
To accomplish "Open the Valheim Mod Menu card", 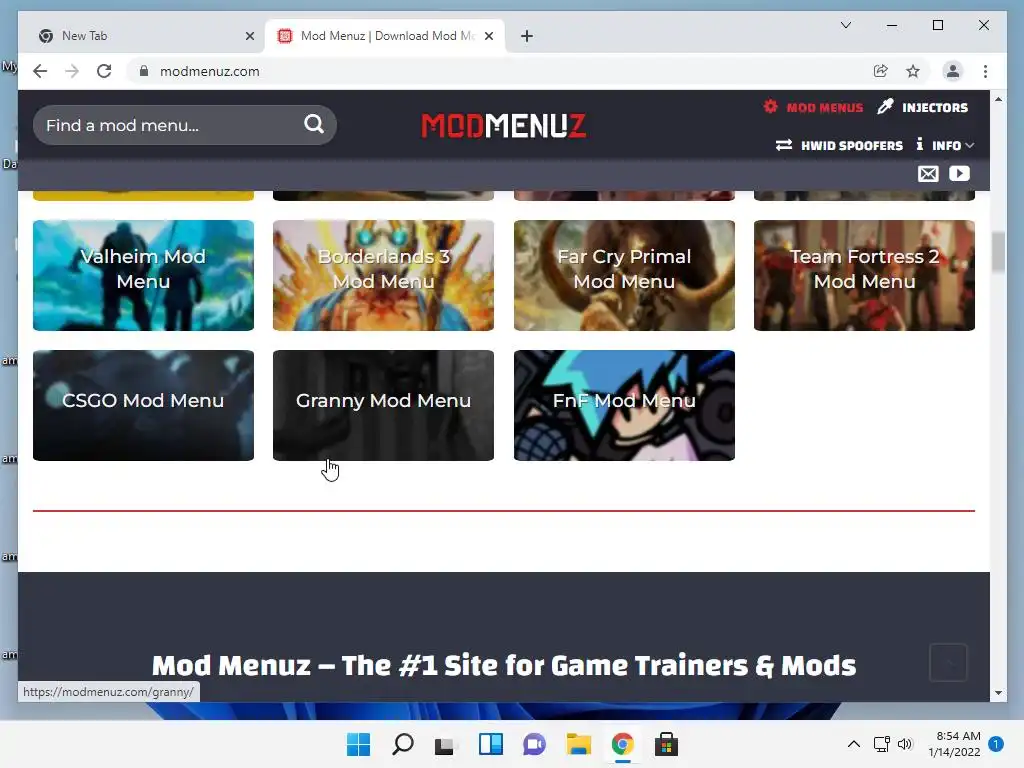I will click(x=143, y=275).
